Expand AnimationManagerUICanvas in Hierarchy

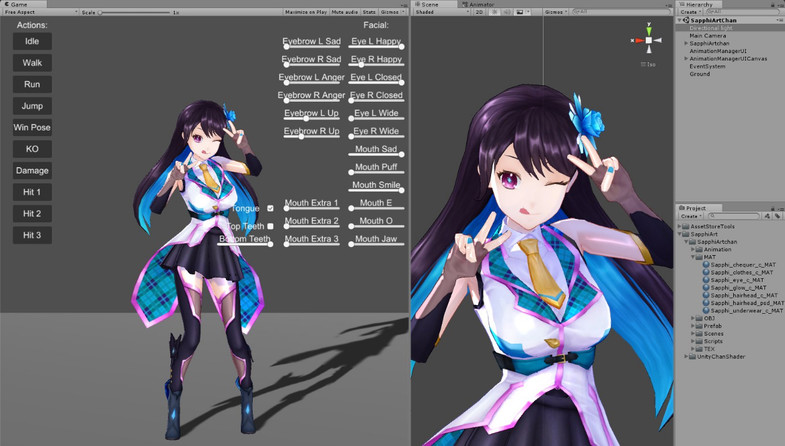tap(686, 59)
